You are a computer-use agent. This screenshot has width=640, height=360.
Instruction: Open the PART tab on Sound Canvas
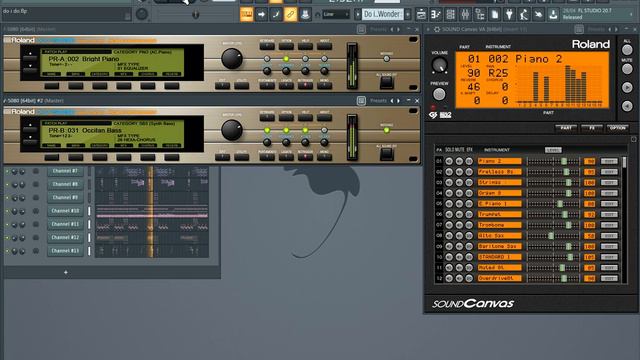[566, 128]
